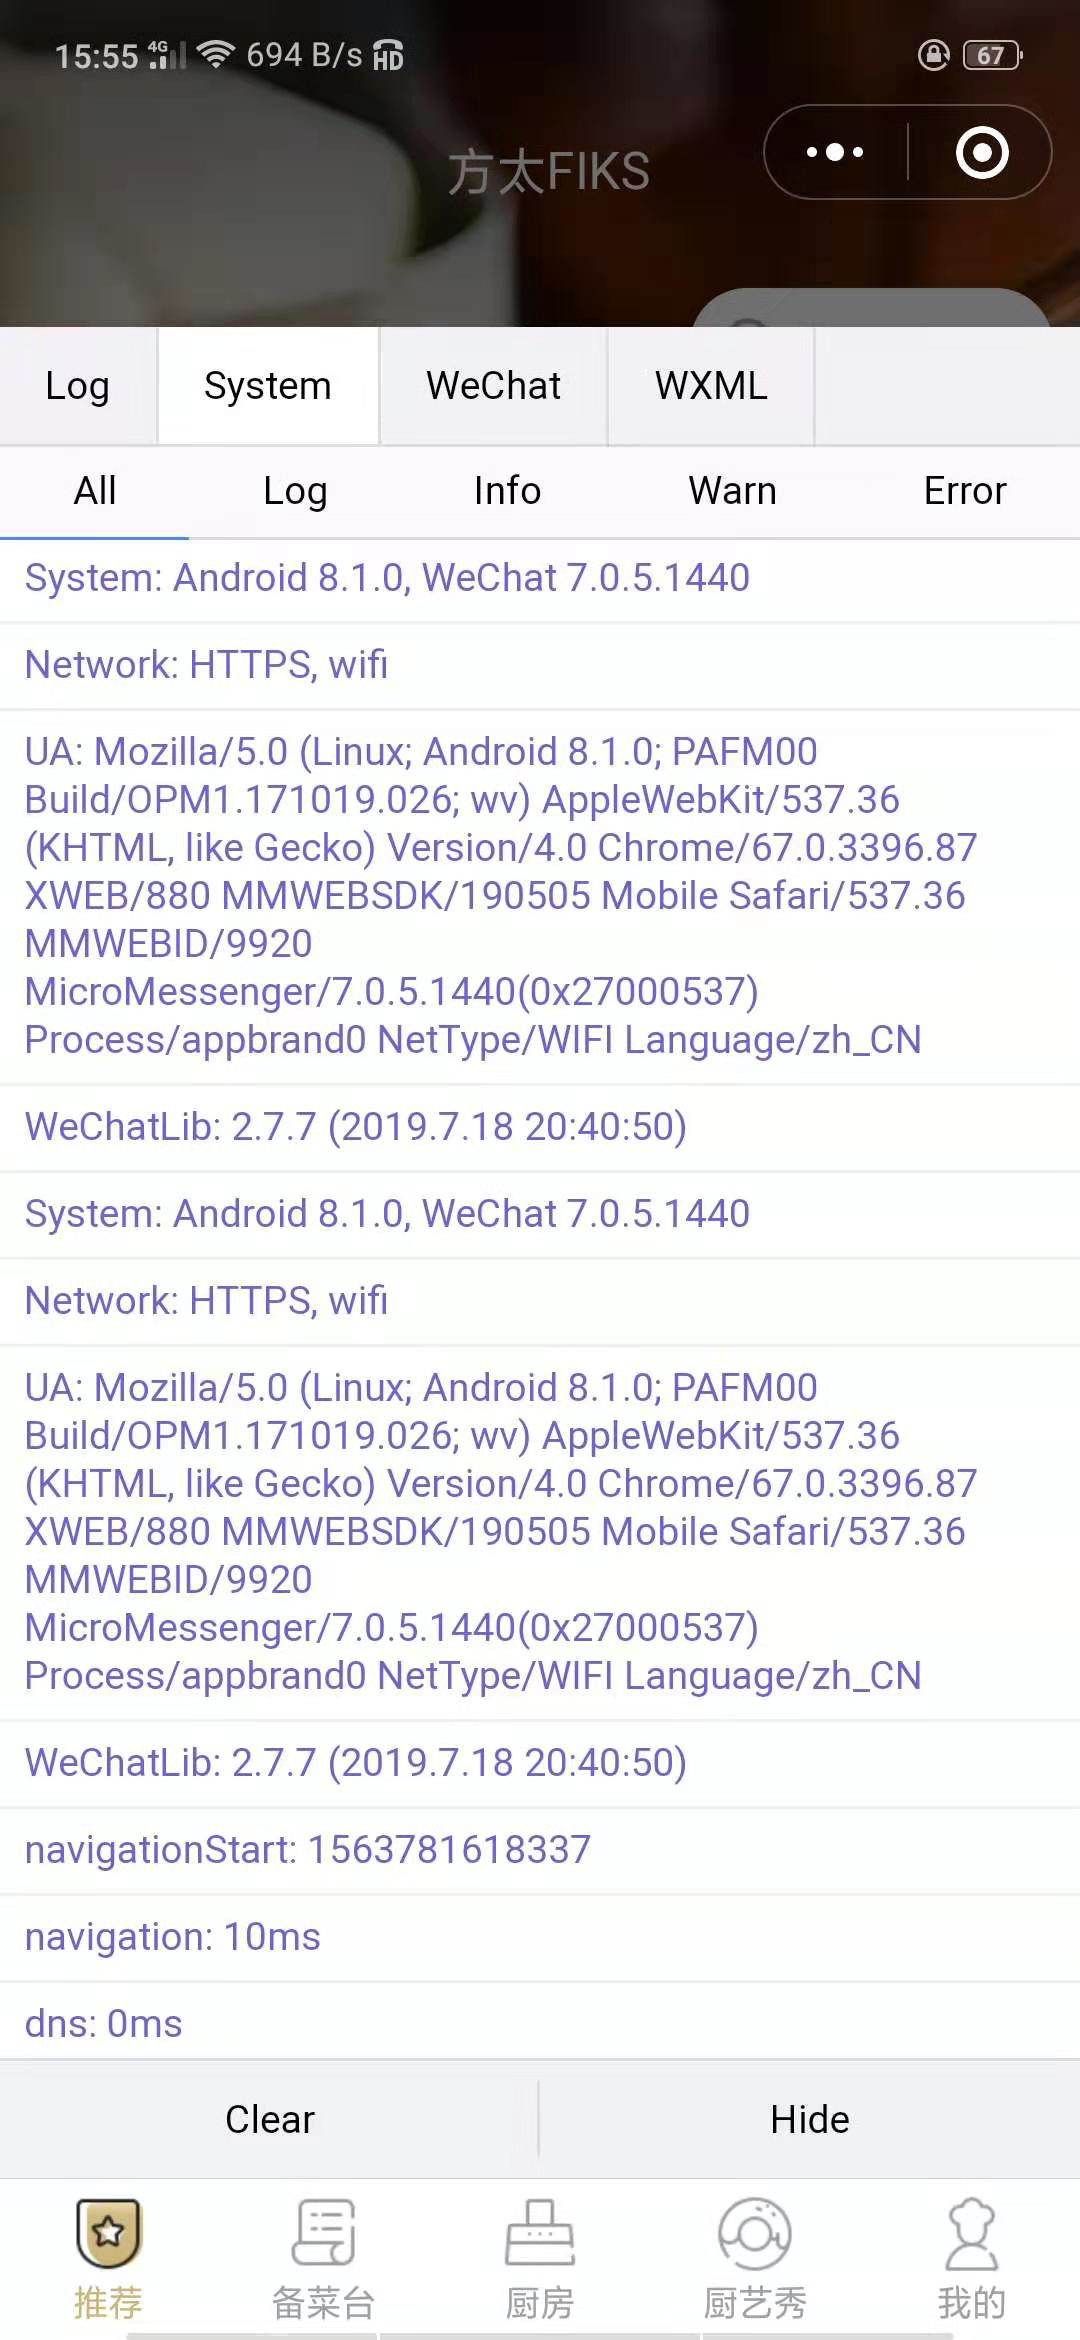Filter logs by Warn level

[x=732, y=491]
